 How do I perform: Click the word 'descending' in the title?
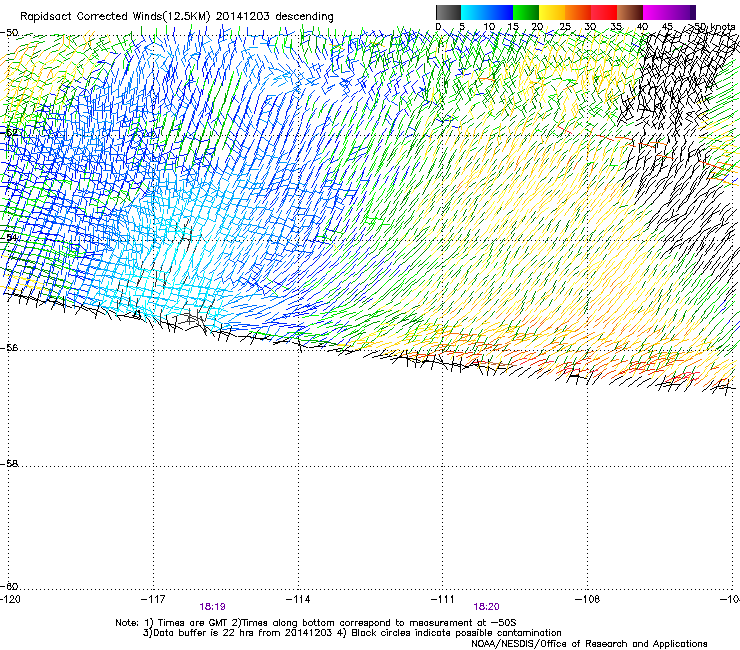[x=304, y=17]
